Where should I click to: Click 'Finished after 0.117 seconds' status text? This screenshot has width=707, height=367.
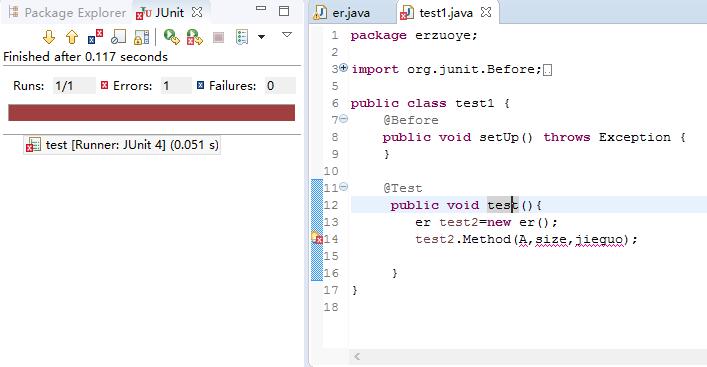tap(86, 57)
